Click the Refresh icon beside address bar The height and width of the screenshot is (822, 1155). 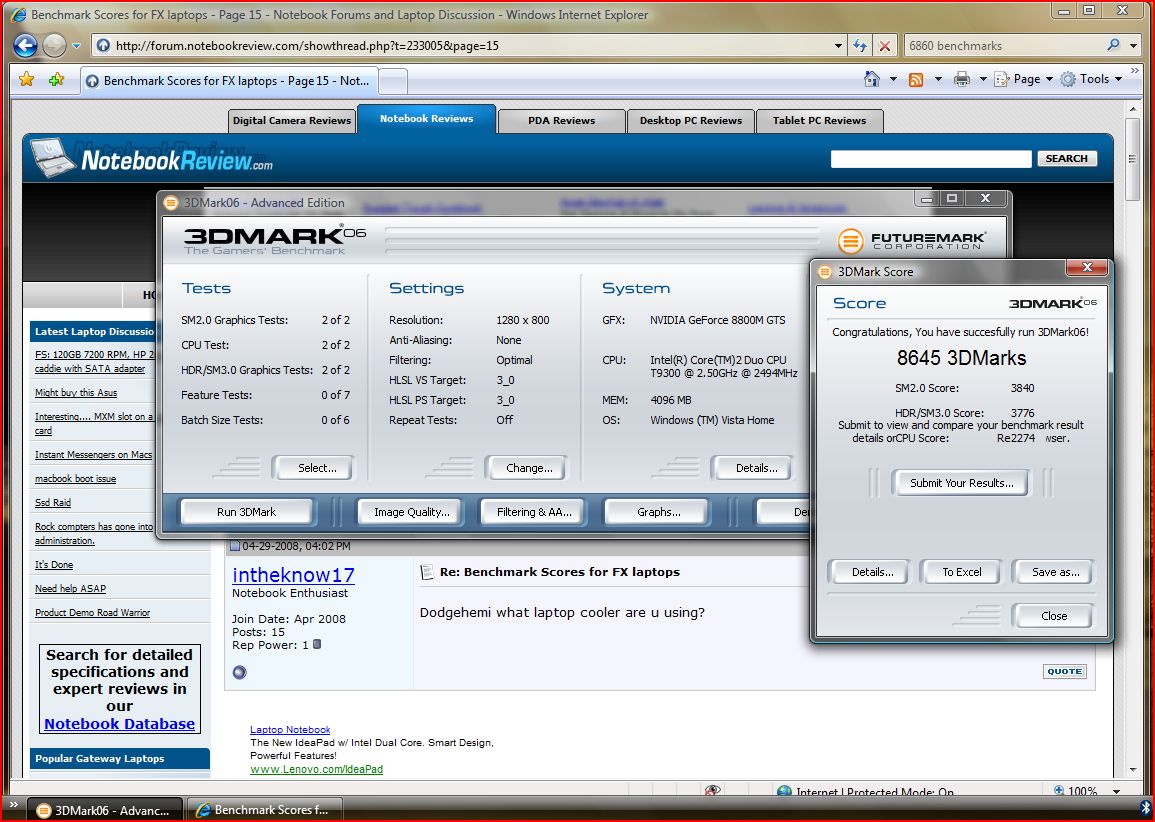[x=860, y=46]
